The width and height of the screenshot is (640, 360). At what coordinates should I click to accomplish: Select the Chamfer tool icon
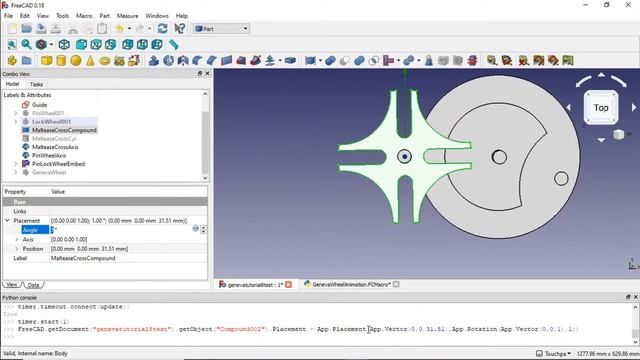pyautogui.click(x=212, y=61)
